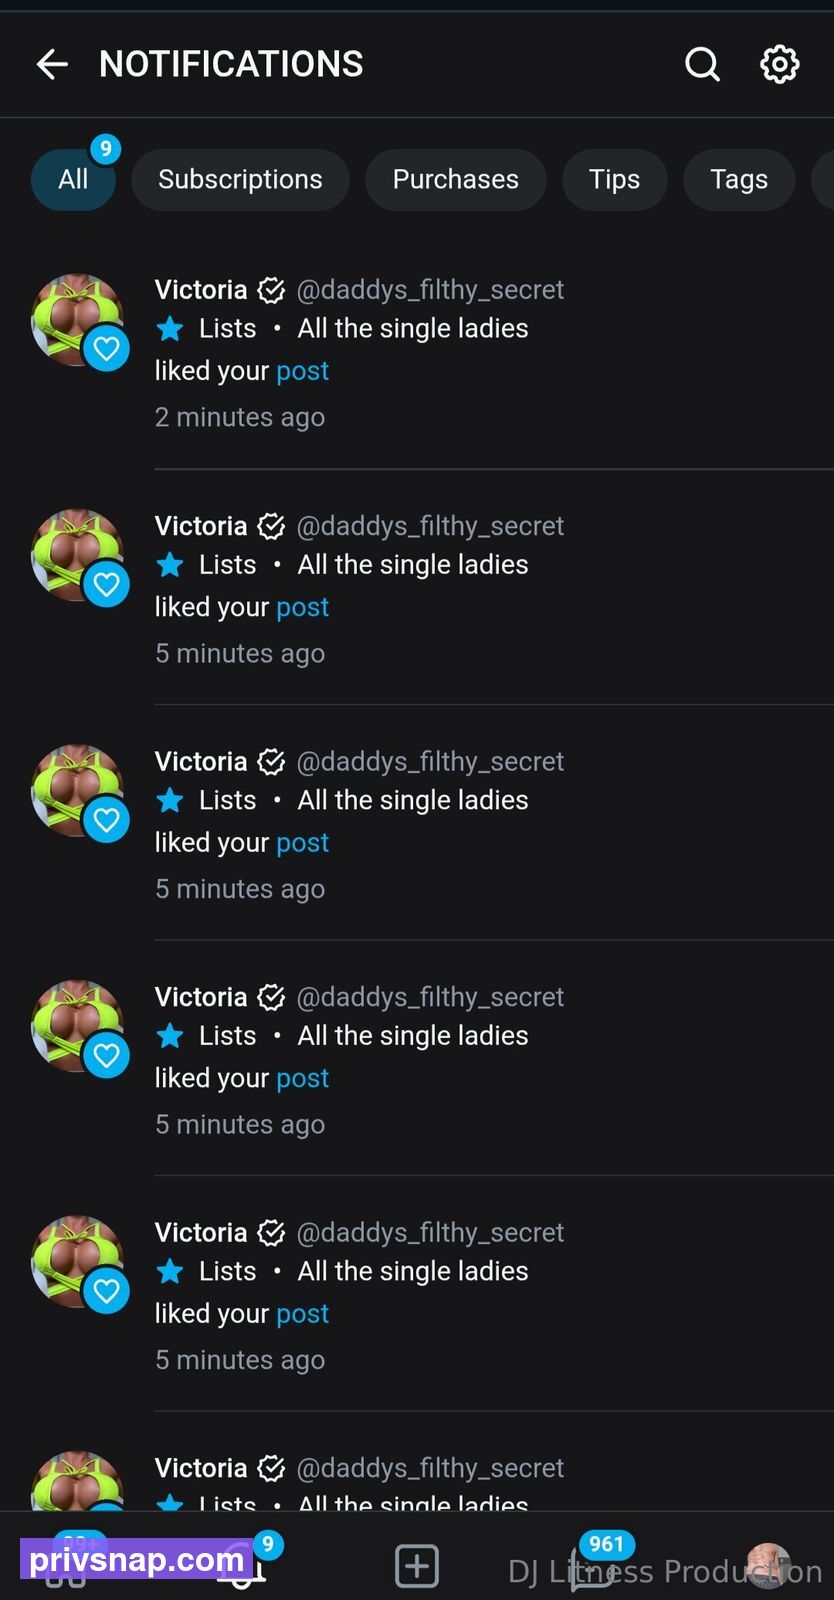This screenshot has width=834, height=1600.
Task: Tap @daddys_filthy_secret handle in second notification
Action: (x=430, y=526)
